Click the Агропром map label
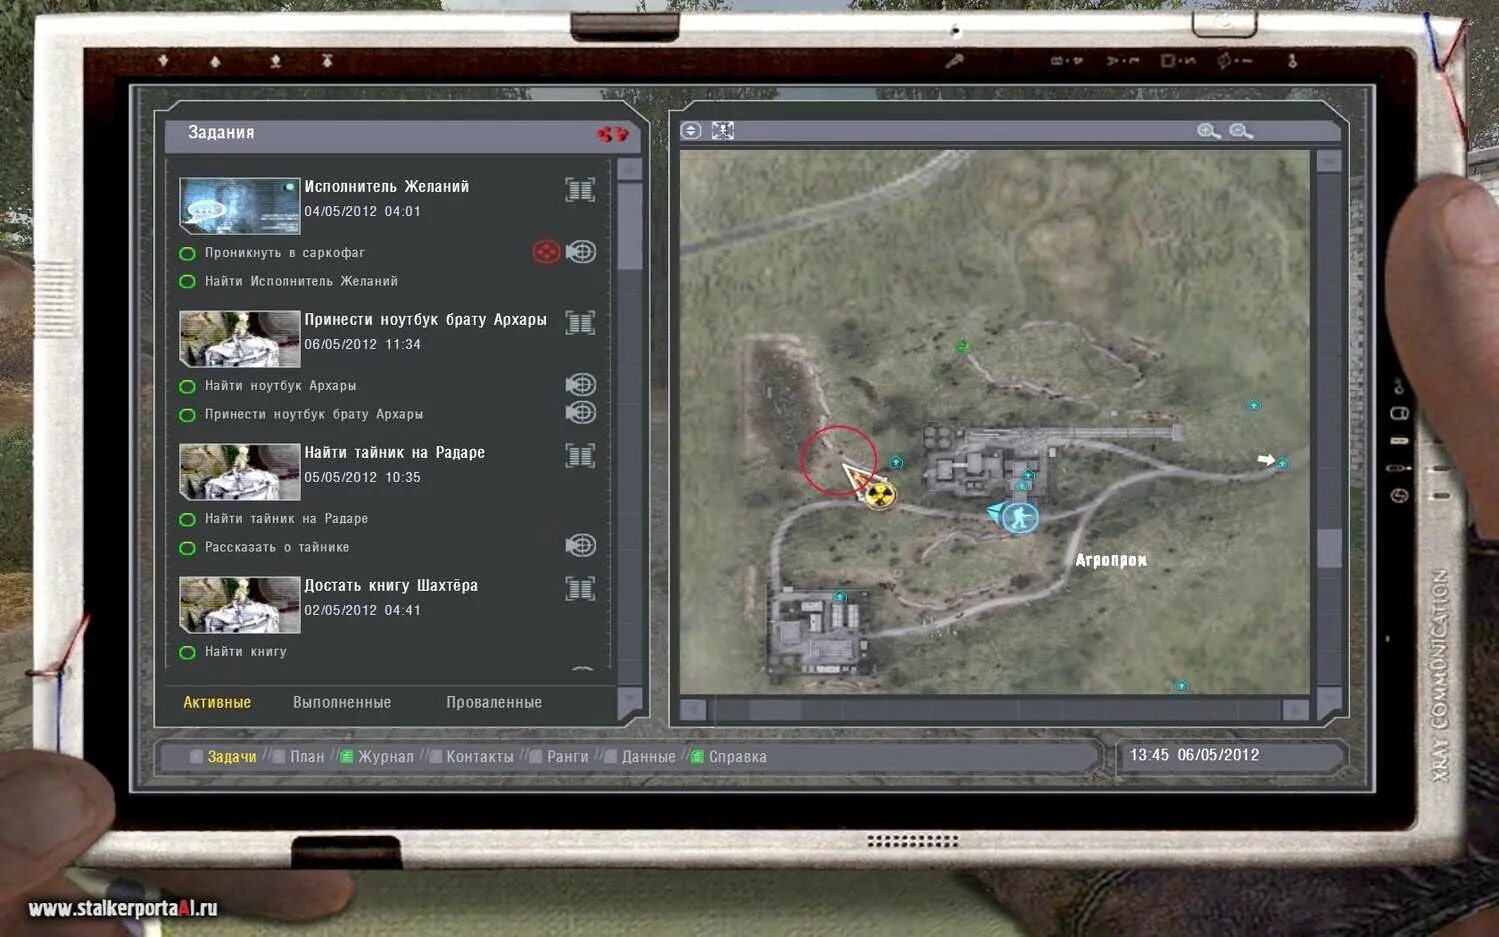This screenshot has width=1499, height=937. (x=1111, y=560)
